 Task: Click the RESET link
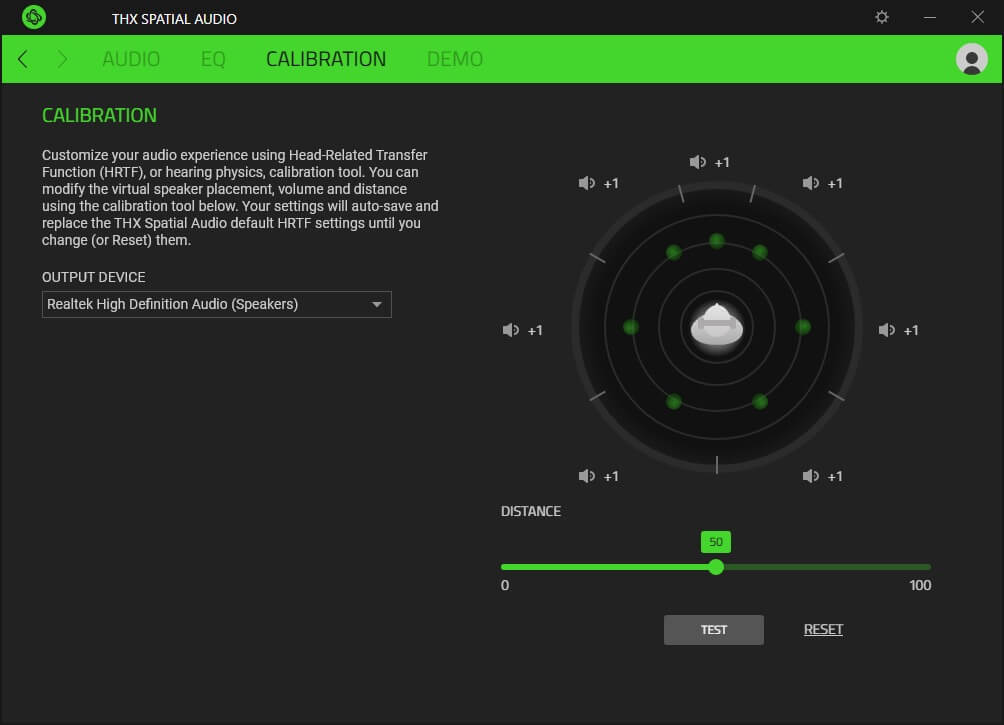click(x=823, y=629)
